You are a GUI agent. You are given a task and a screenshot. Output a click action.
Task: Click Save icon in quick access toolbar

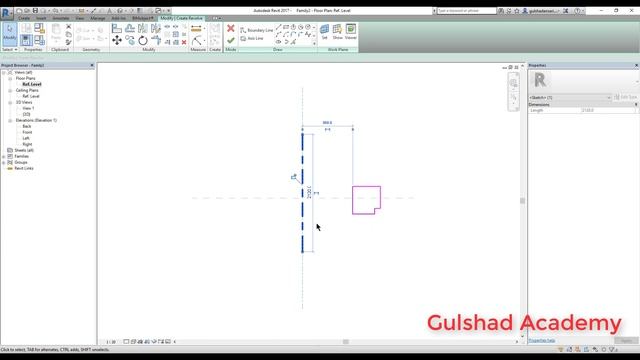pyautogui.click(x=36, y=11)
